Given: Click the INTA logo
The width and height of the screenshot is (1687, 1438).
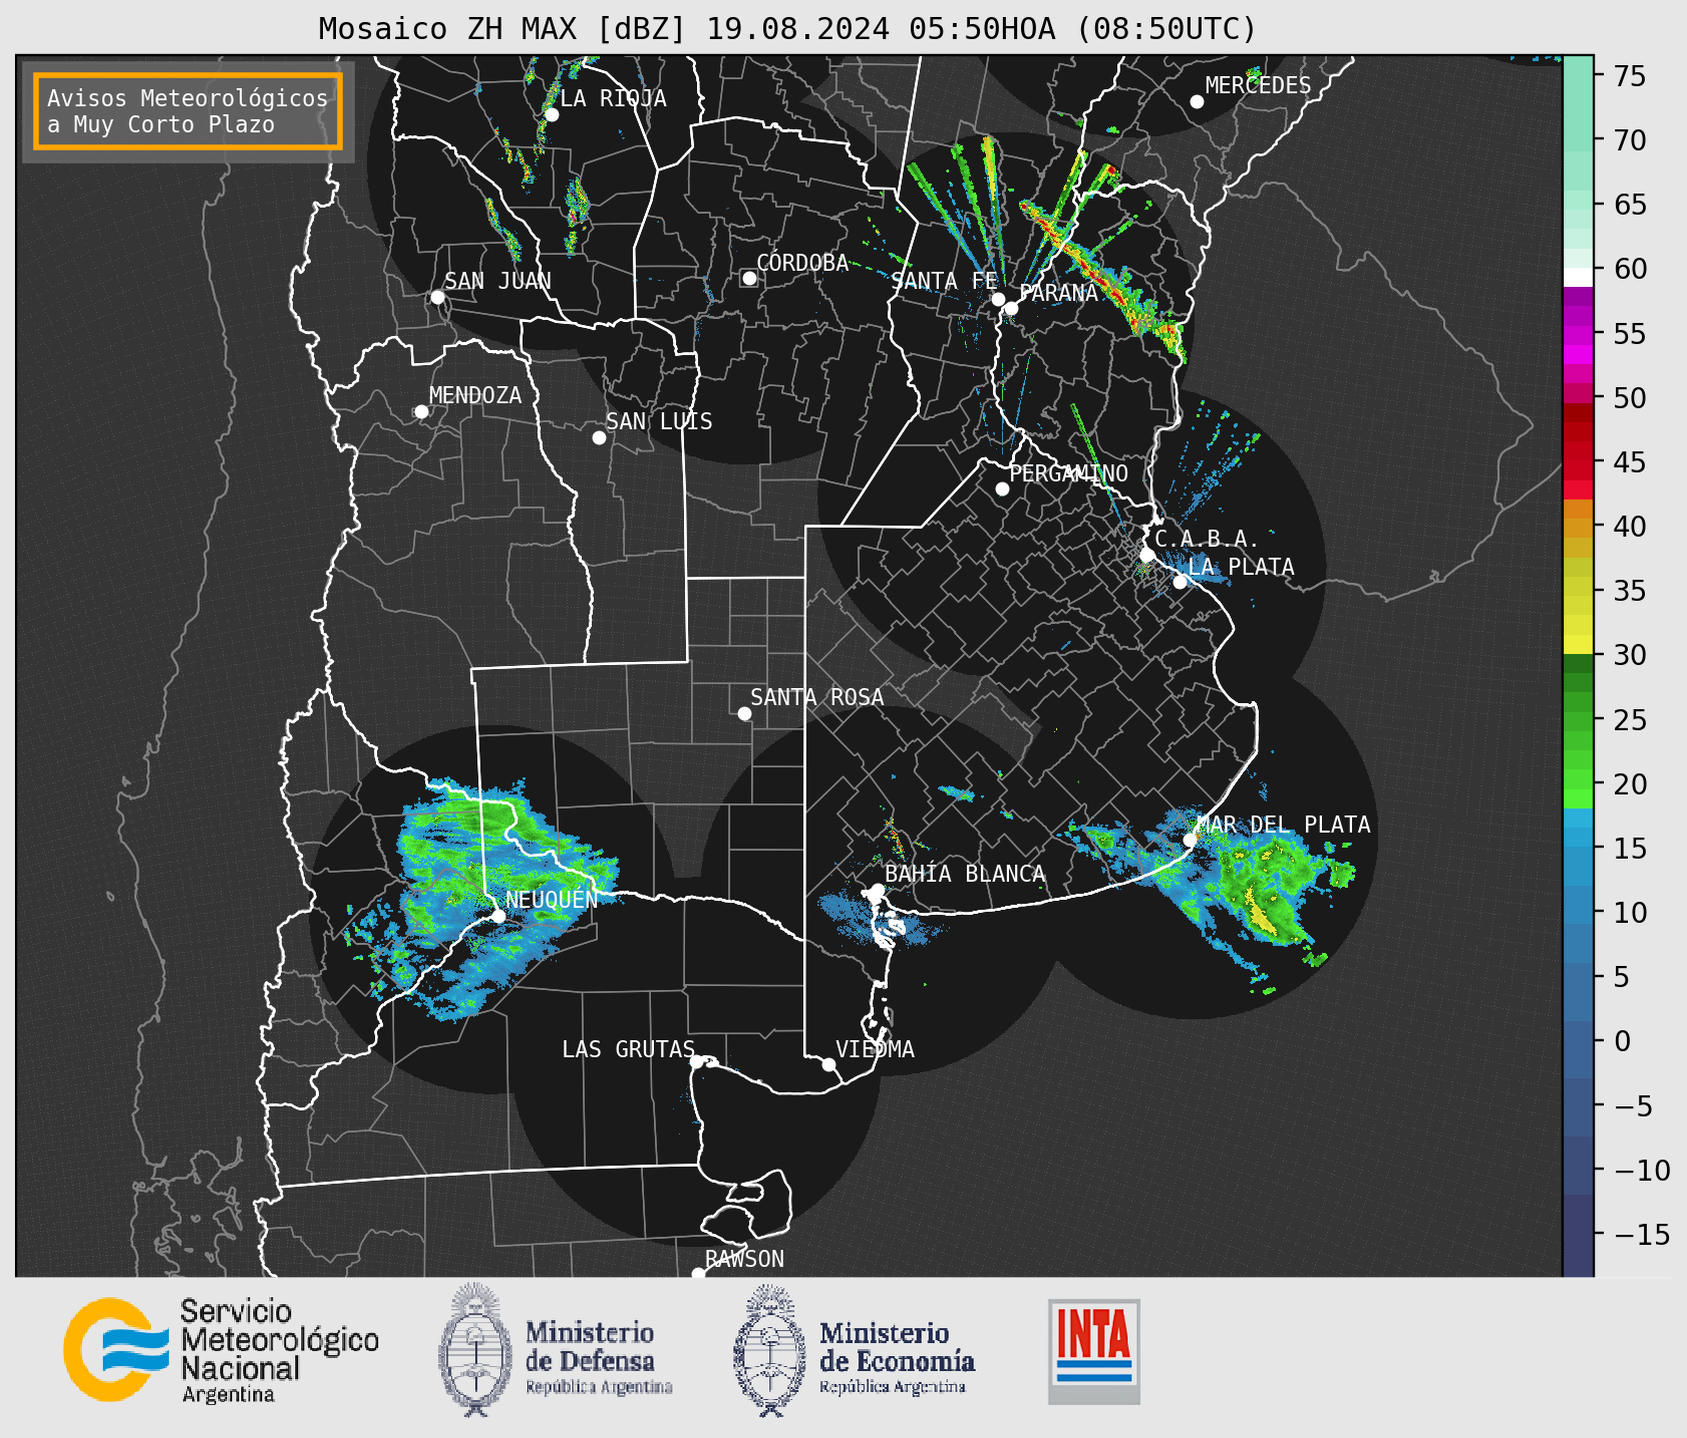Looking at the screenshot, I should click(x=1094, y=1351).
